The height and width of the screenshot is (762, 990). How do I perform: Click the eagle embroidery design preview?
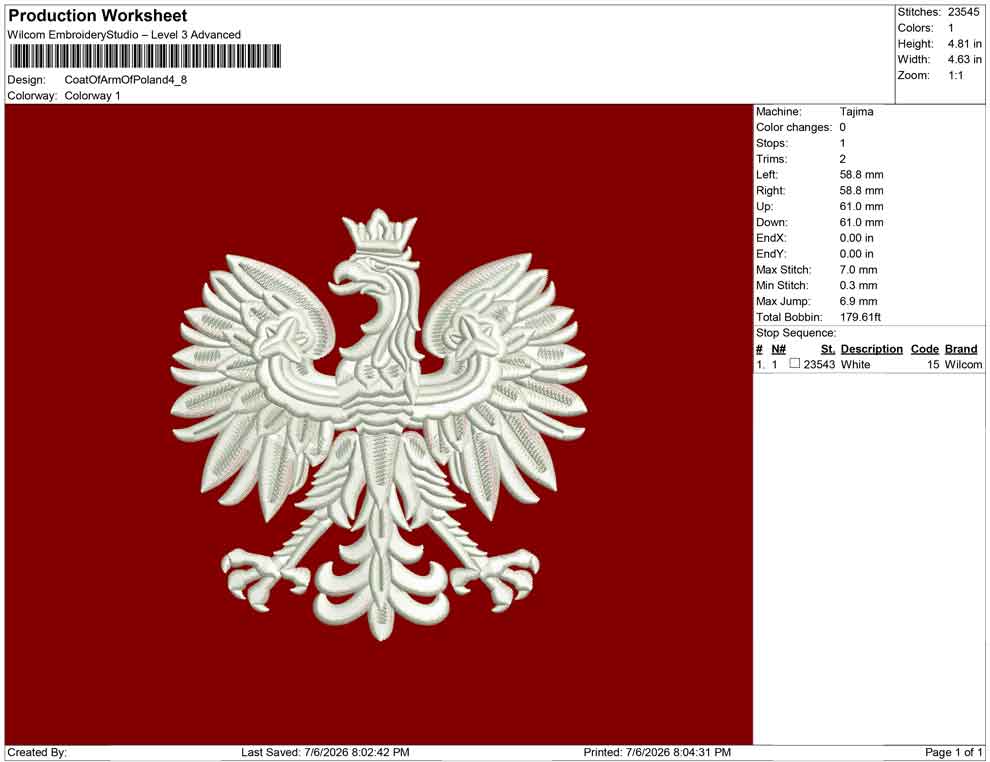coord(379,424)
